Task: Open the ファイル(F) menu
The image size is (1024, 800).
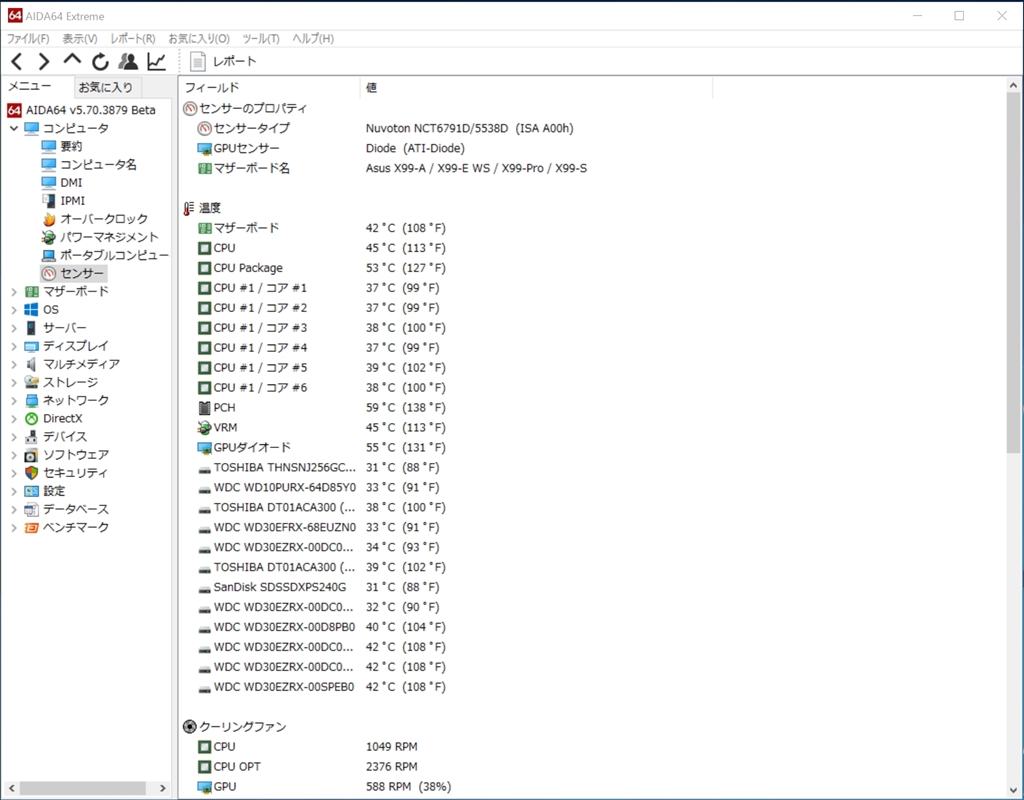Action: [28, 39]
